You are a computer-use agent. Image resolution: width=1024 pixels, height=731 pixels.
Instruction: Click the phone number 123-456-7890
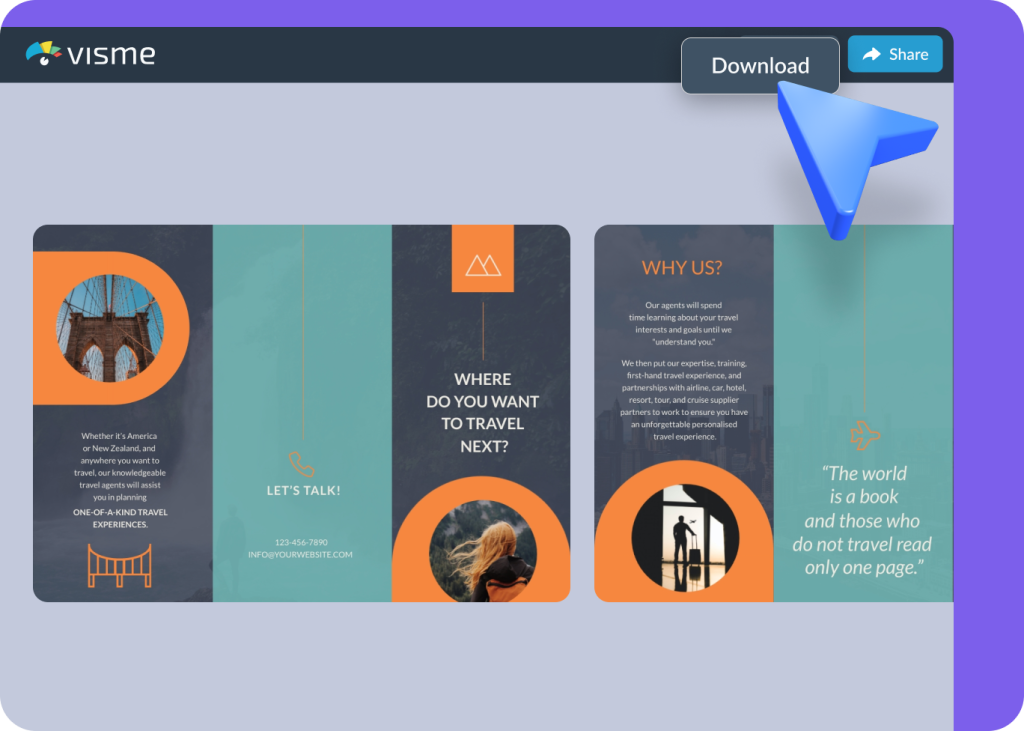click(302, 541)
